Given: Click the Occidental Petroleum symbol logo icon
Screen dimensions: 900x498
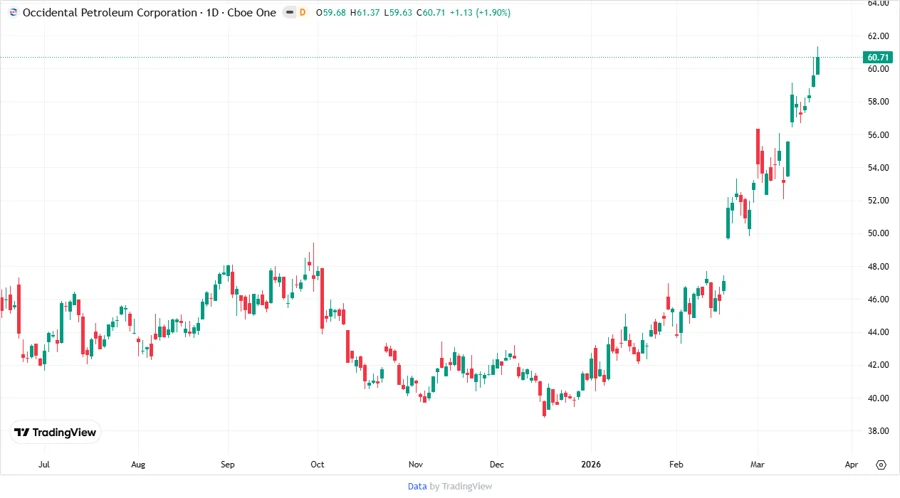Looking at the screenshot, I should 14,12.
